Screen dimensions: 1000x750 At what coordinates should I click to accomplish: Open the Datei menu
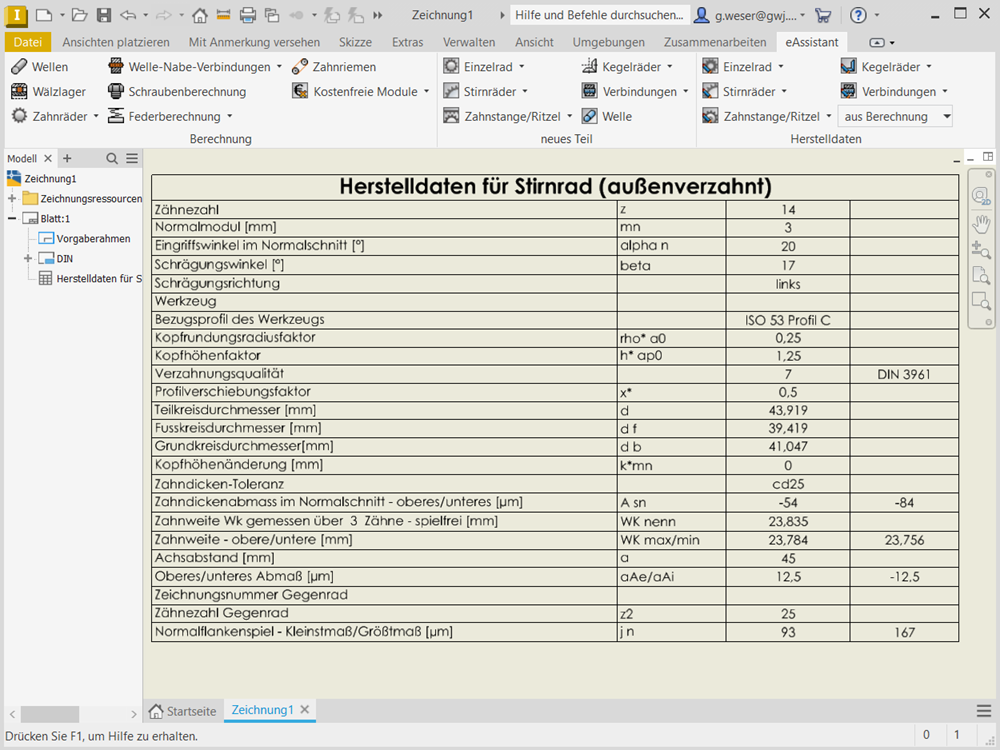coord(28,42)
